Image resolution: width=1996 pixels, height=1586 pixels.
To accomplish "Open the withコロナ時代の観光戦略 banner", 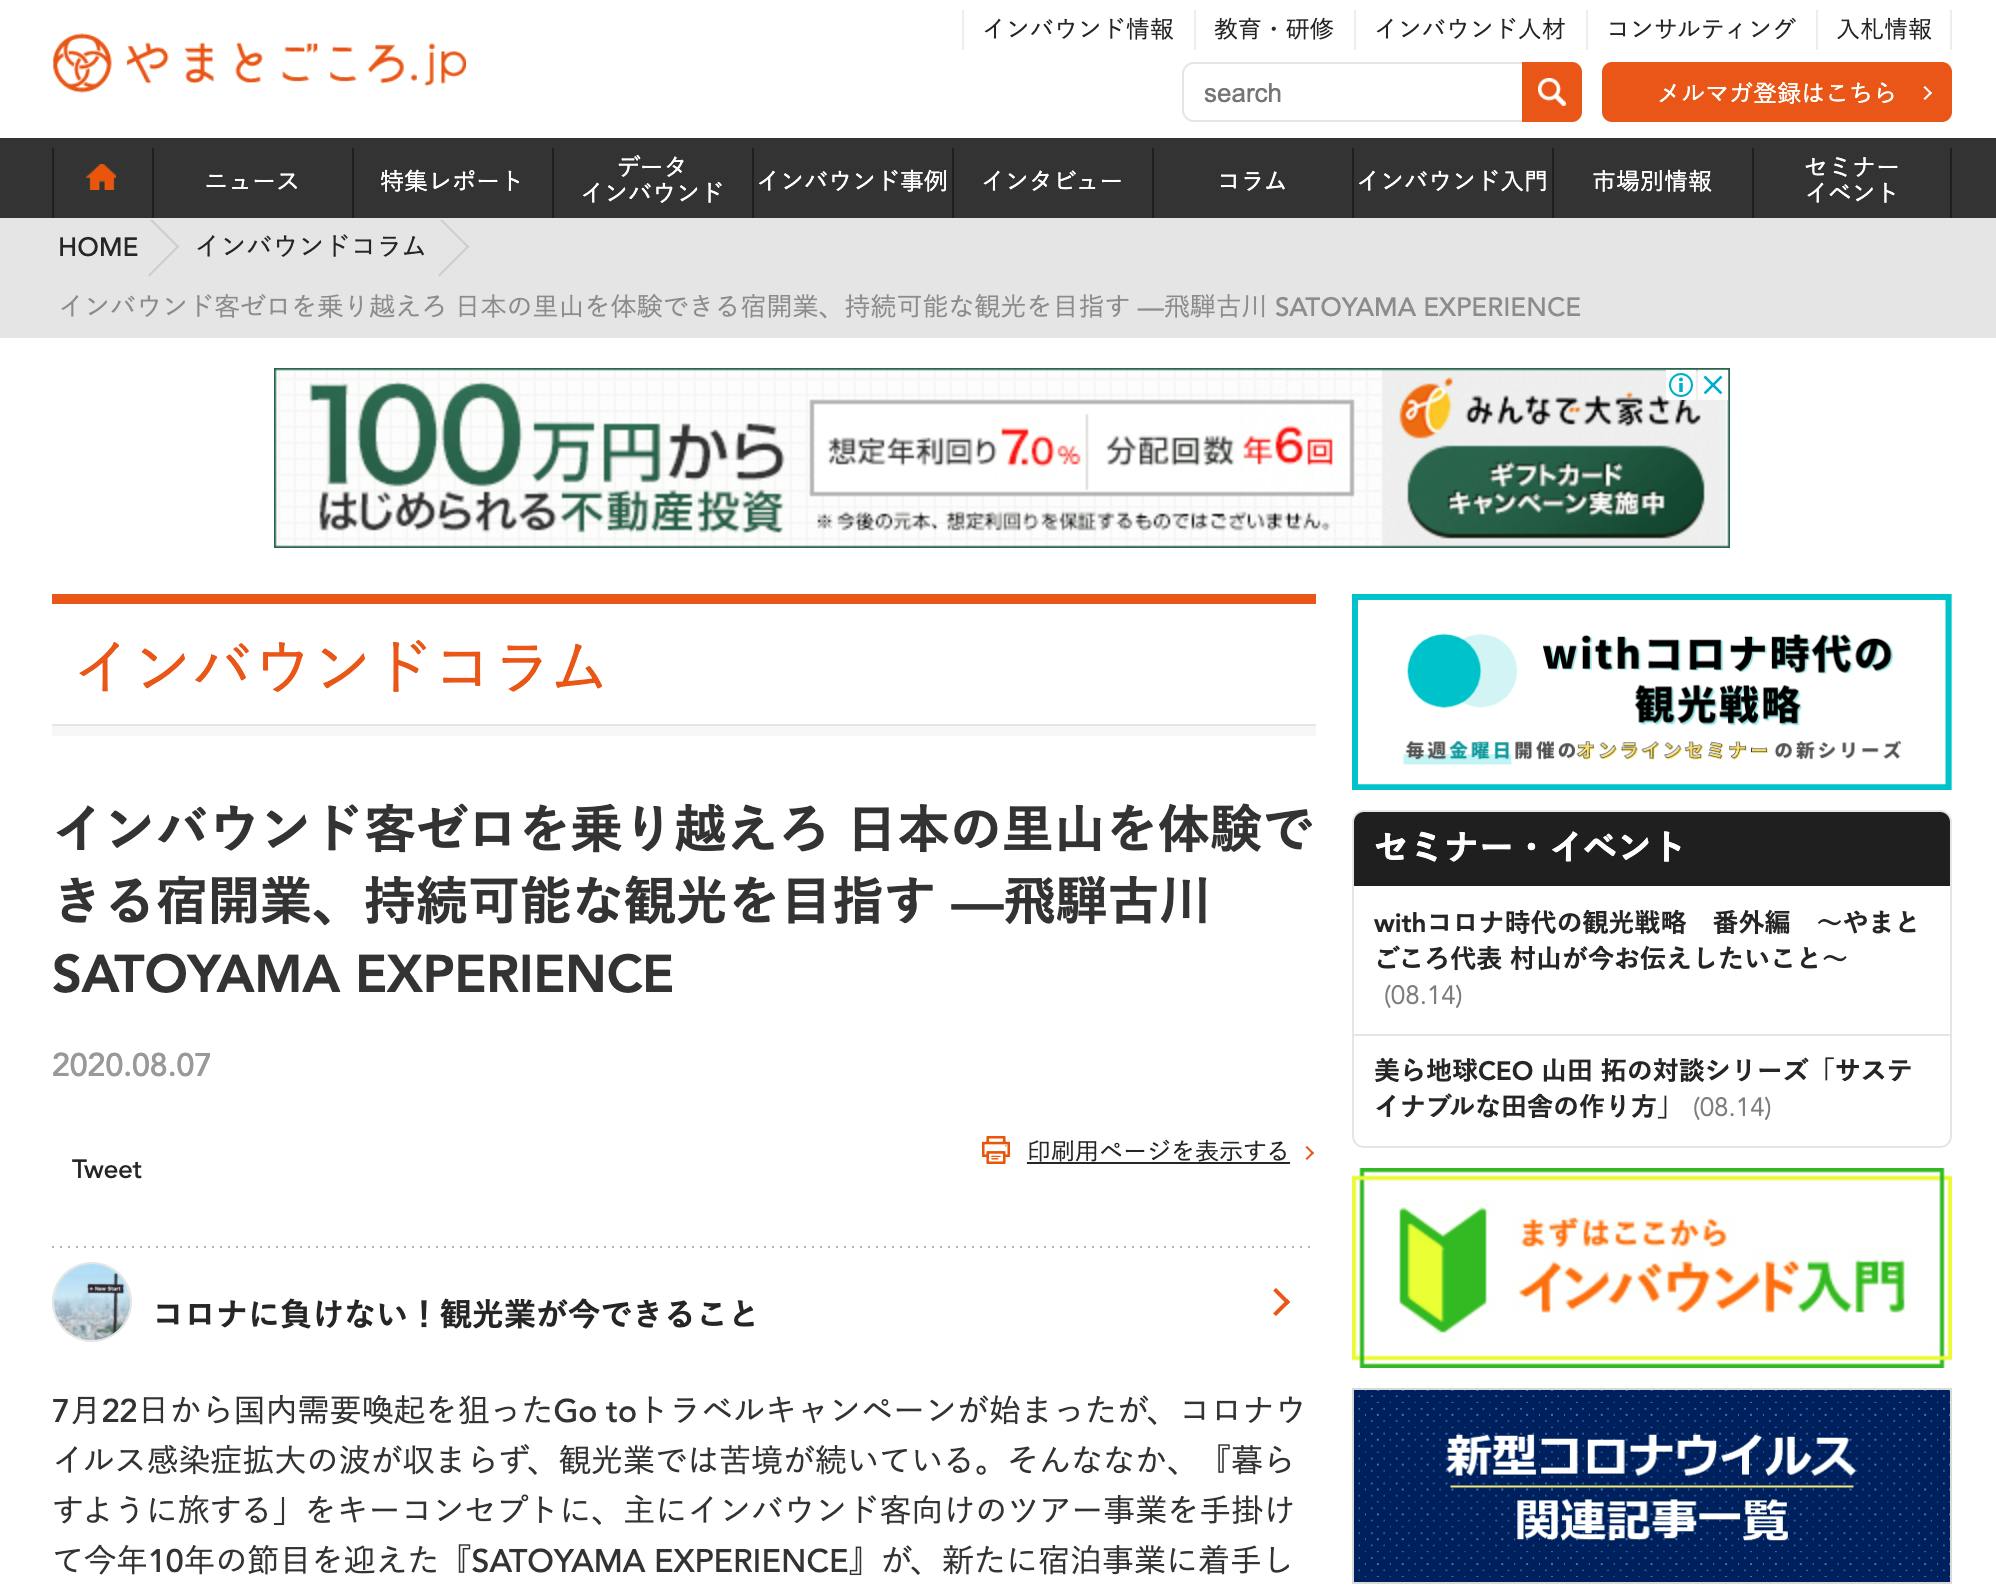I will (1650, 691).
